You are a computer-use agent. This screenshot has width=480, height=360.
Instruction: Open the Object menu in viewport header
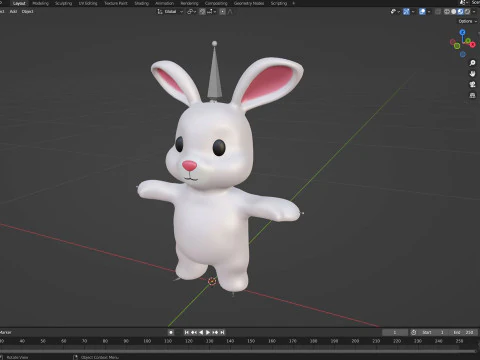pyautogui.click(x=27, y=11)
